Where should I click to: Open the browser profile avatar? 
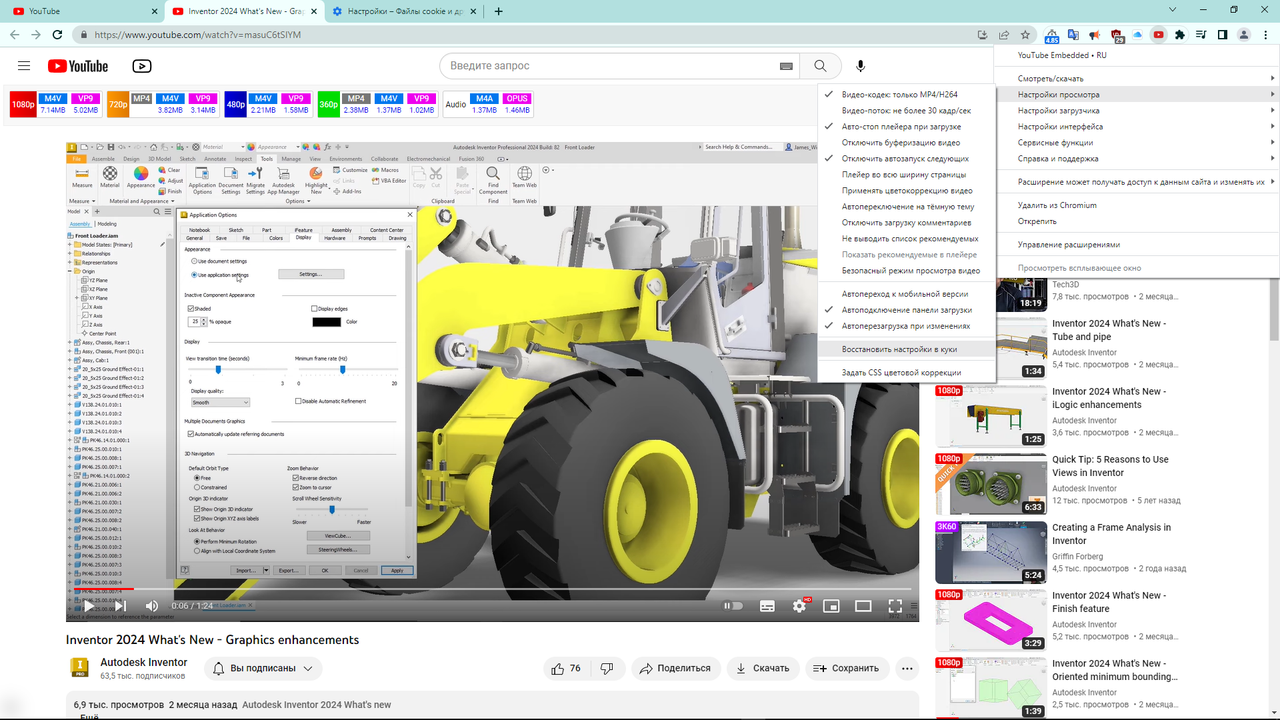[x=1243, y=35]
